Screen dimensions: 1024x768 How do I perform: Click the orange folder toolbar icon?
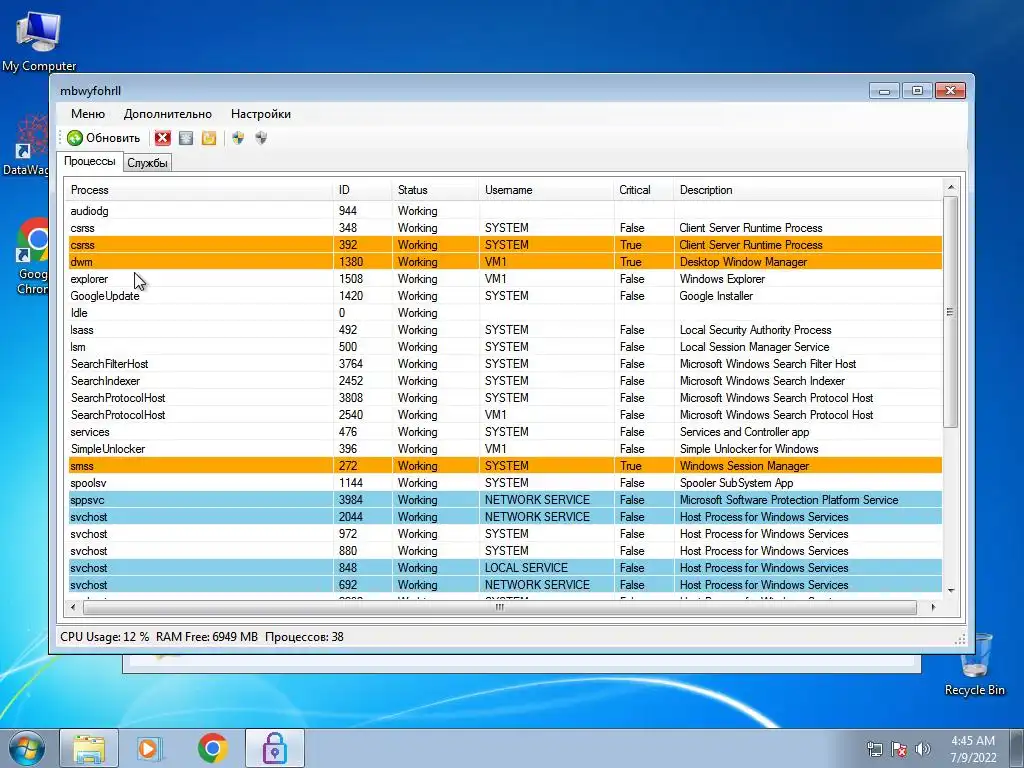[x=209, y=138]
